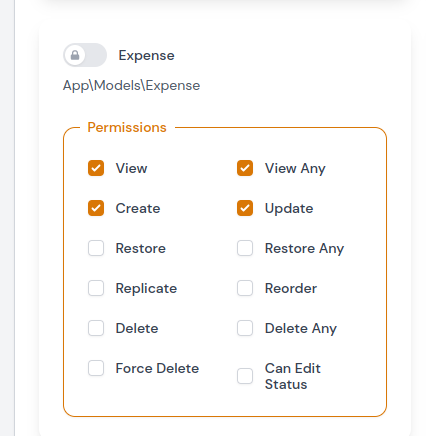Click the "Replicate" label text

click(146, 289)
